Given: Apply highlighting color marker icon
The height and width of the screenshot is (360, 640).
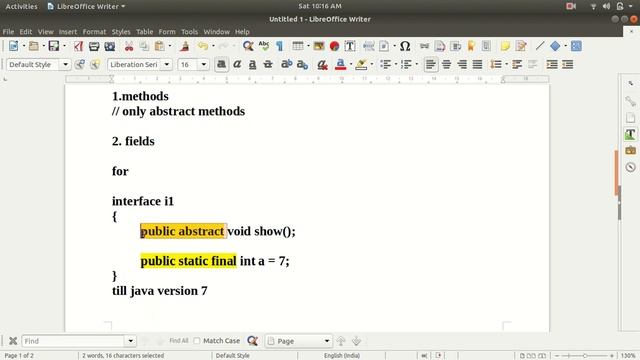Looking at the screenshot, I should (x=361, y=64).
